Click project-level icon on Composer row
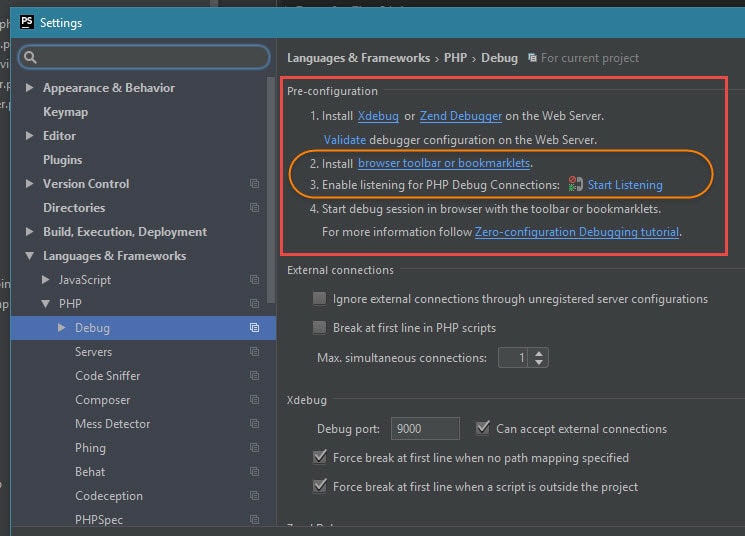Screen dimensions: 745x536 255,399
